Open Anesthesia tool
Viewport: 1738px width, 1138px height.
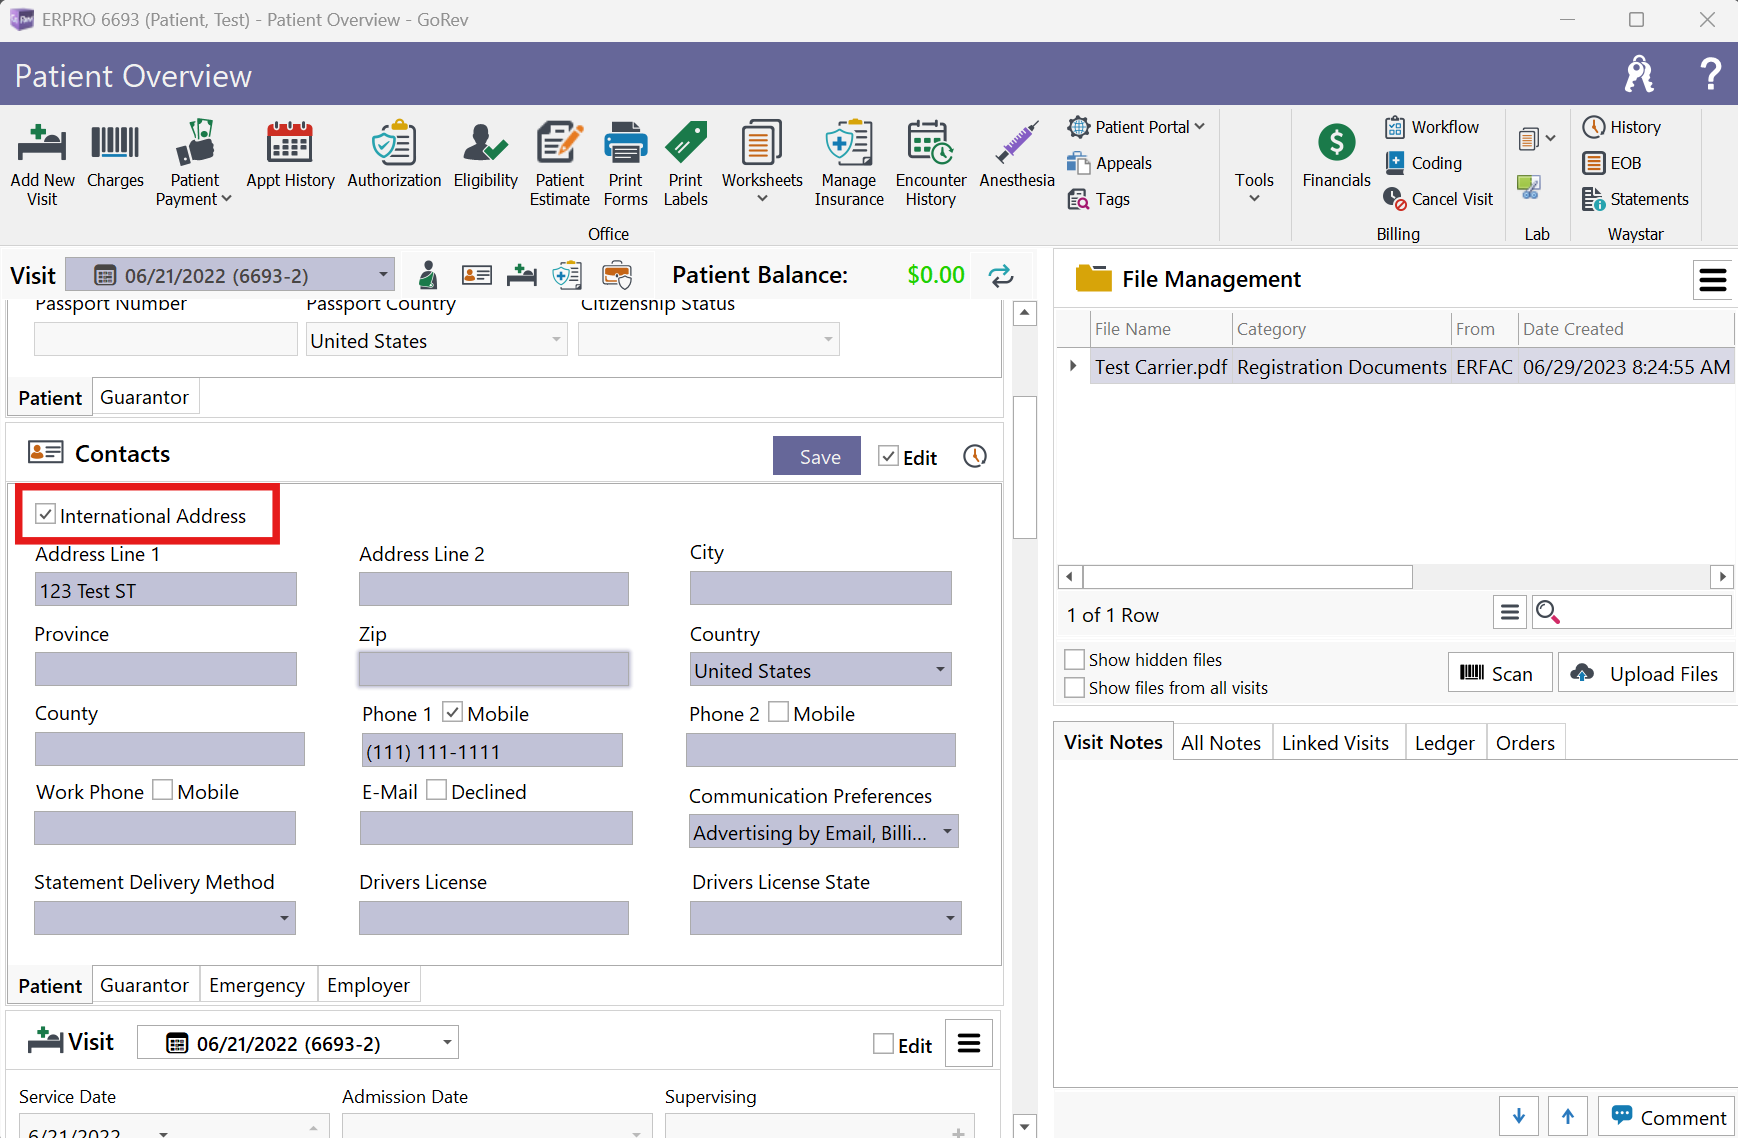(x=1017, y=155)
